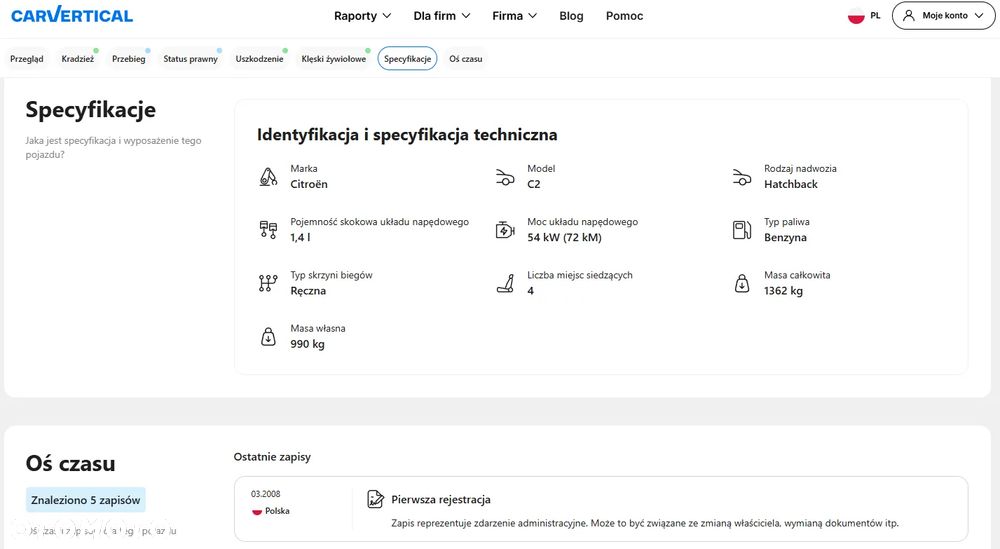Switch to the Kradzież tab
1000x549 pixels.
coord(78,59)
